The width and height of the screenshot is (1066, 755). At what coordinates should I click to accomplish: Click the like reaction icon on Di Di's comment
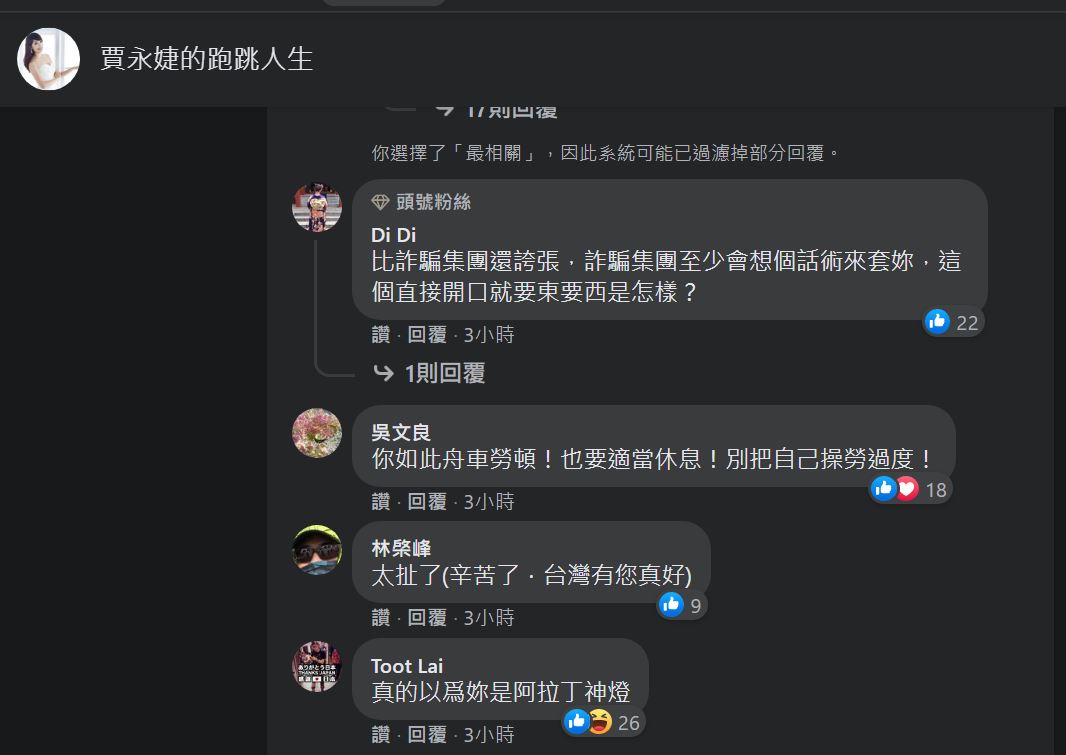pyautogui.click(x=937, y=321)
